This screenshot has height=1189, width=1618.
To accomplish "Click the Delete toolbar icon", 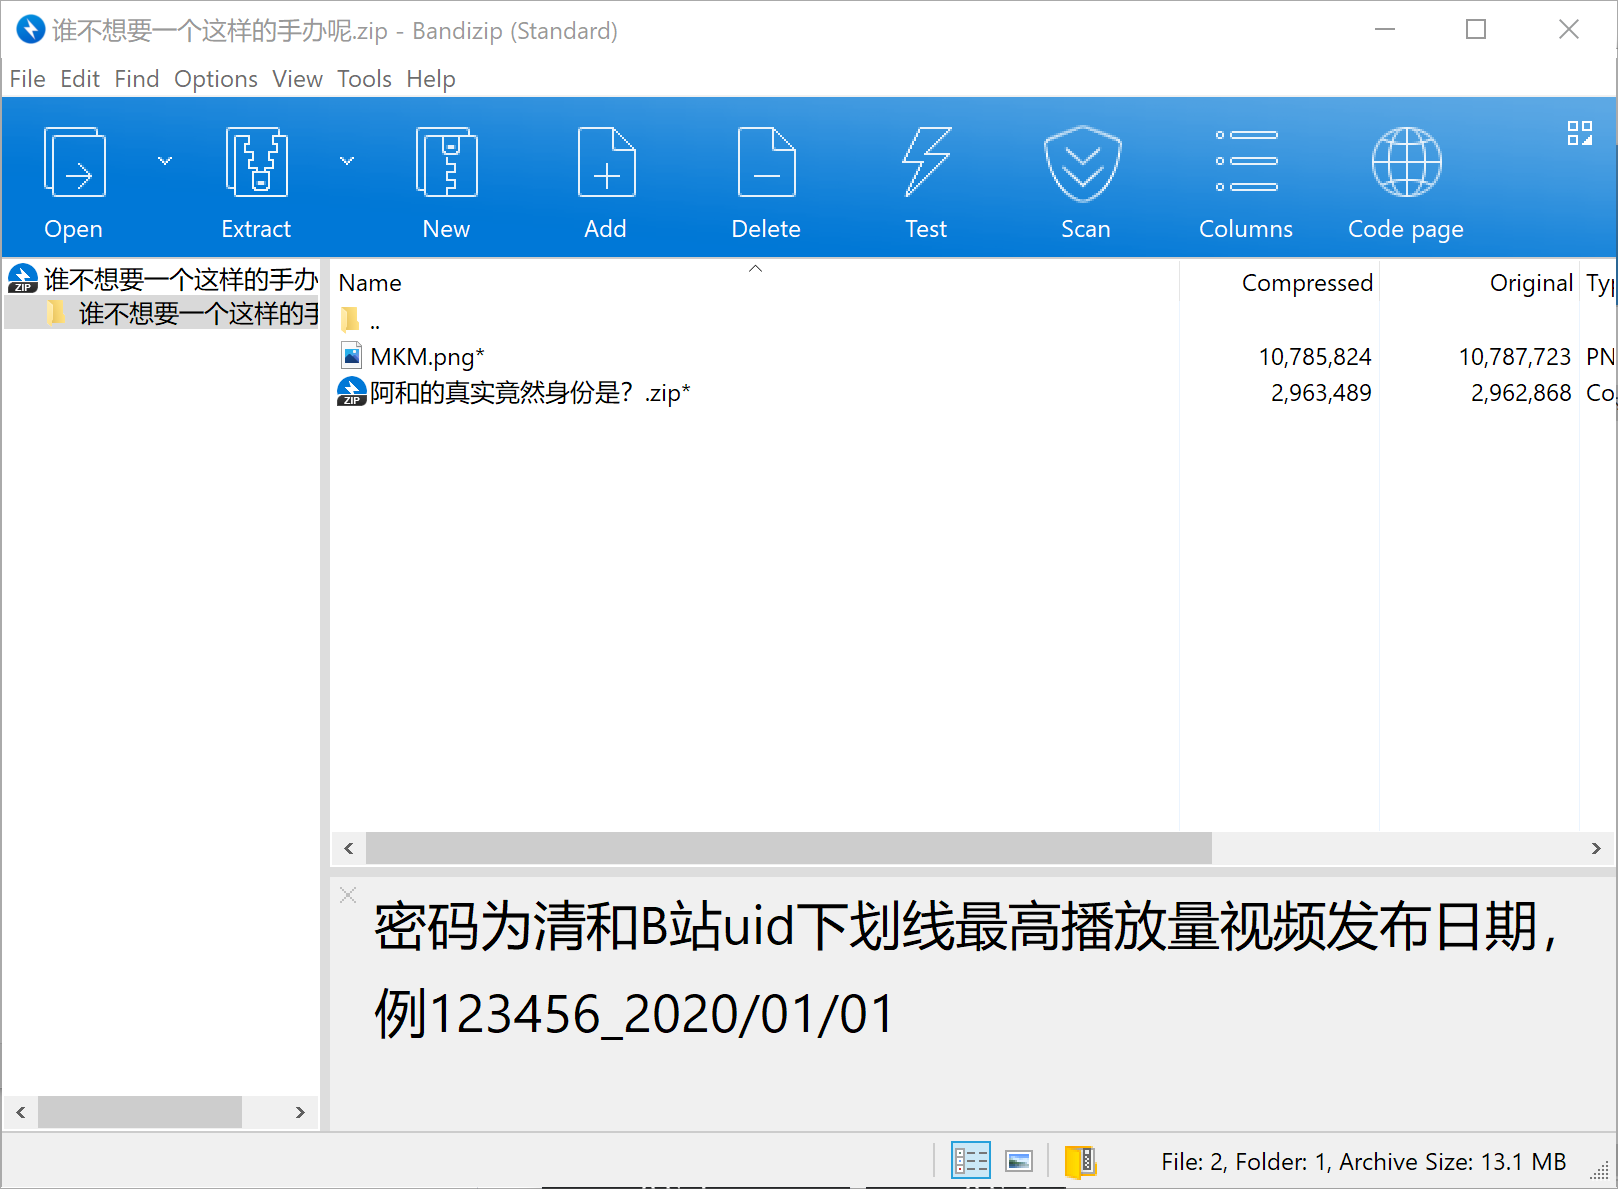I will pos(766,163).
